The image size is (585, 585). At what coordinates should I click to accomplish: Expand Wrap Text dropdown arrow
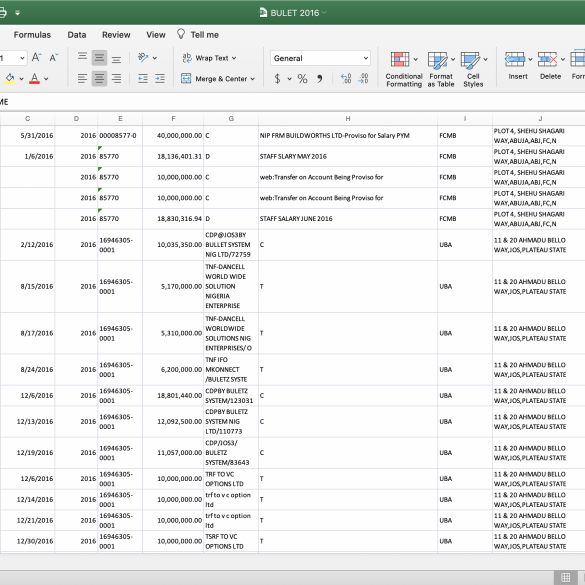tap(234, 58)
